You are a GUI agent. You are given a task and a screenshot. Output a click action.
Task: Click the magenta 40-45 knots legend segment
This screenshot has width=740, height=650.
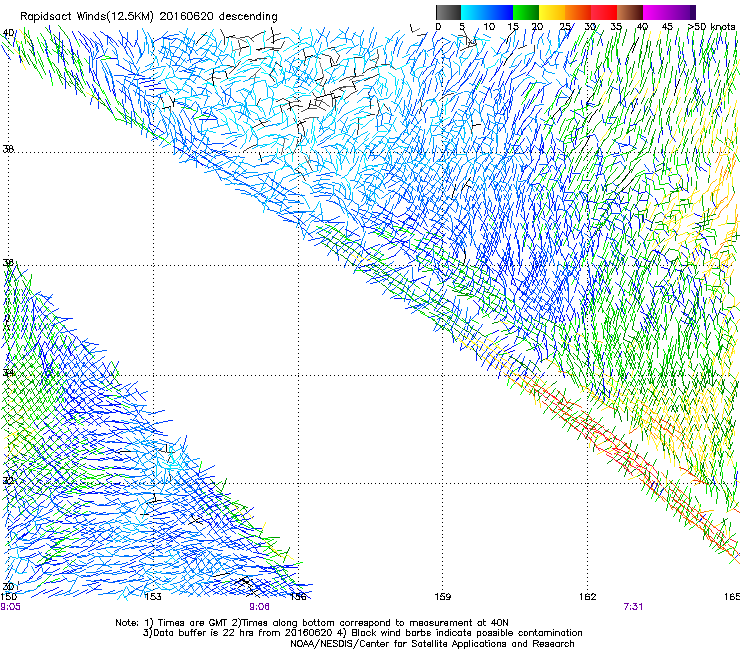[x=656, y=12]
